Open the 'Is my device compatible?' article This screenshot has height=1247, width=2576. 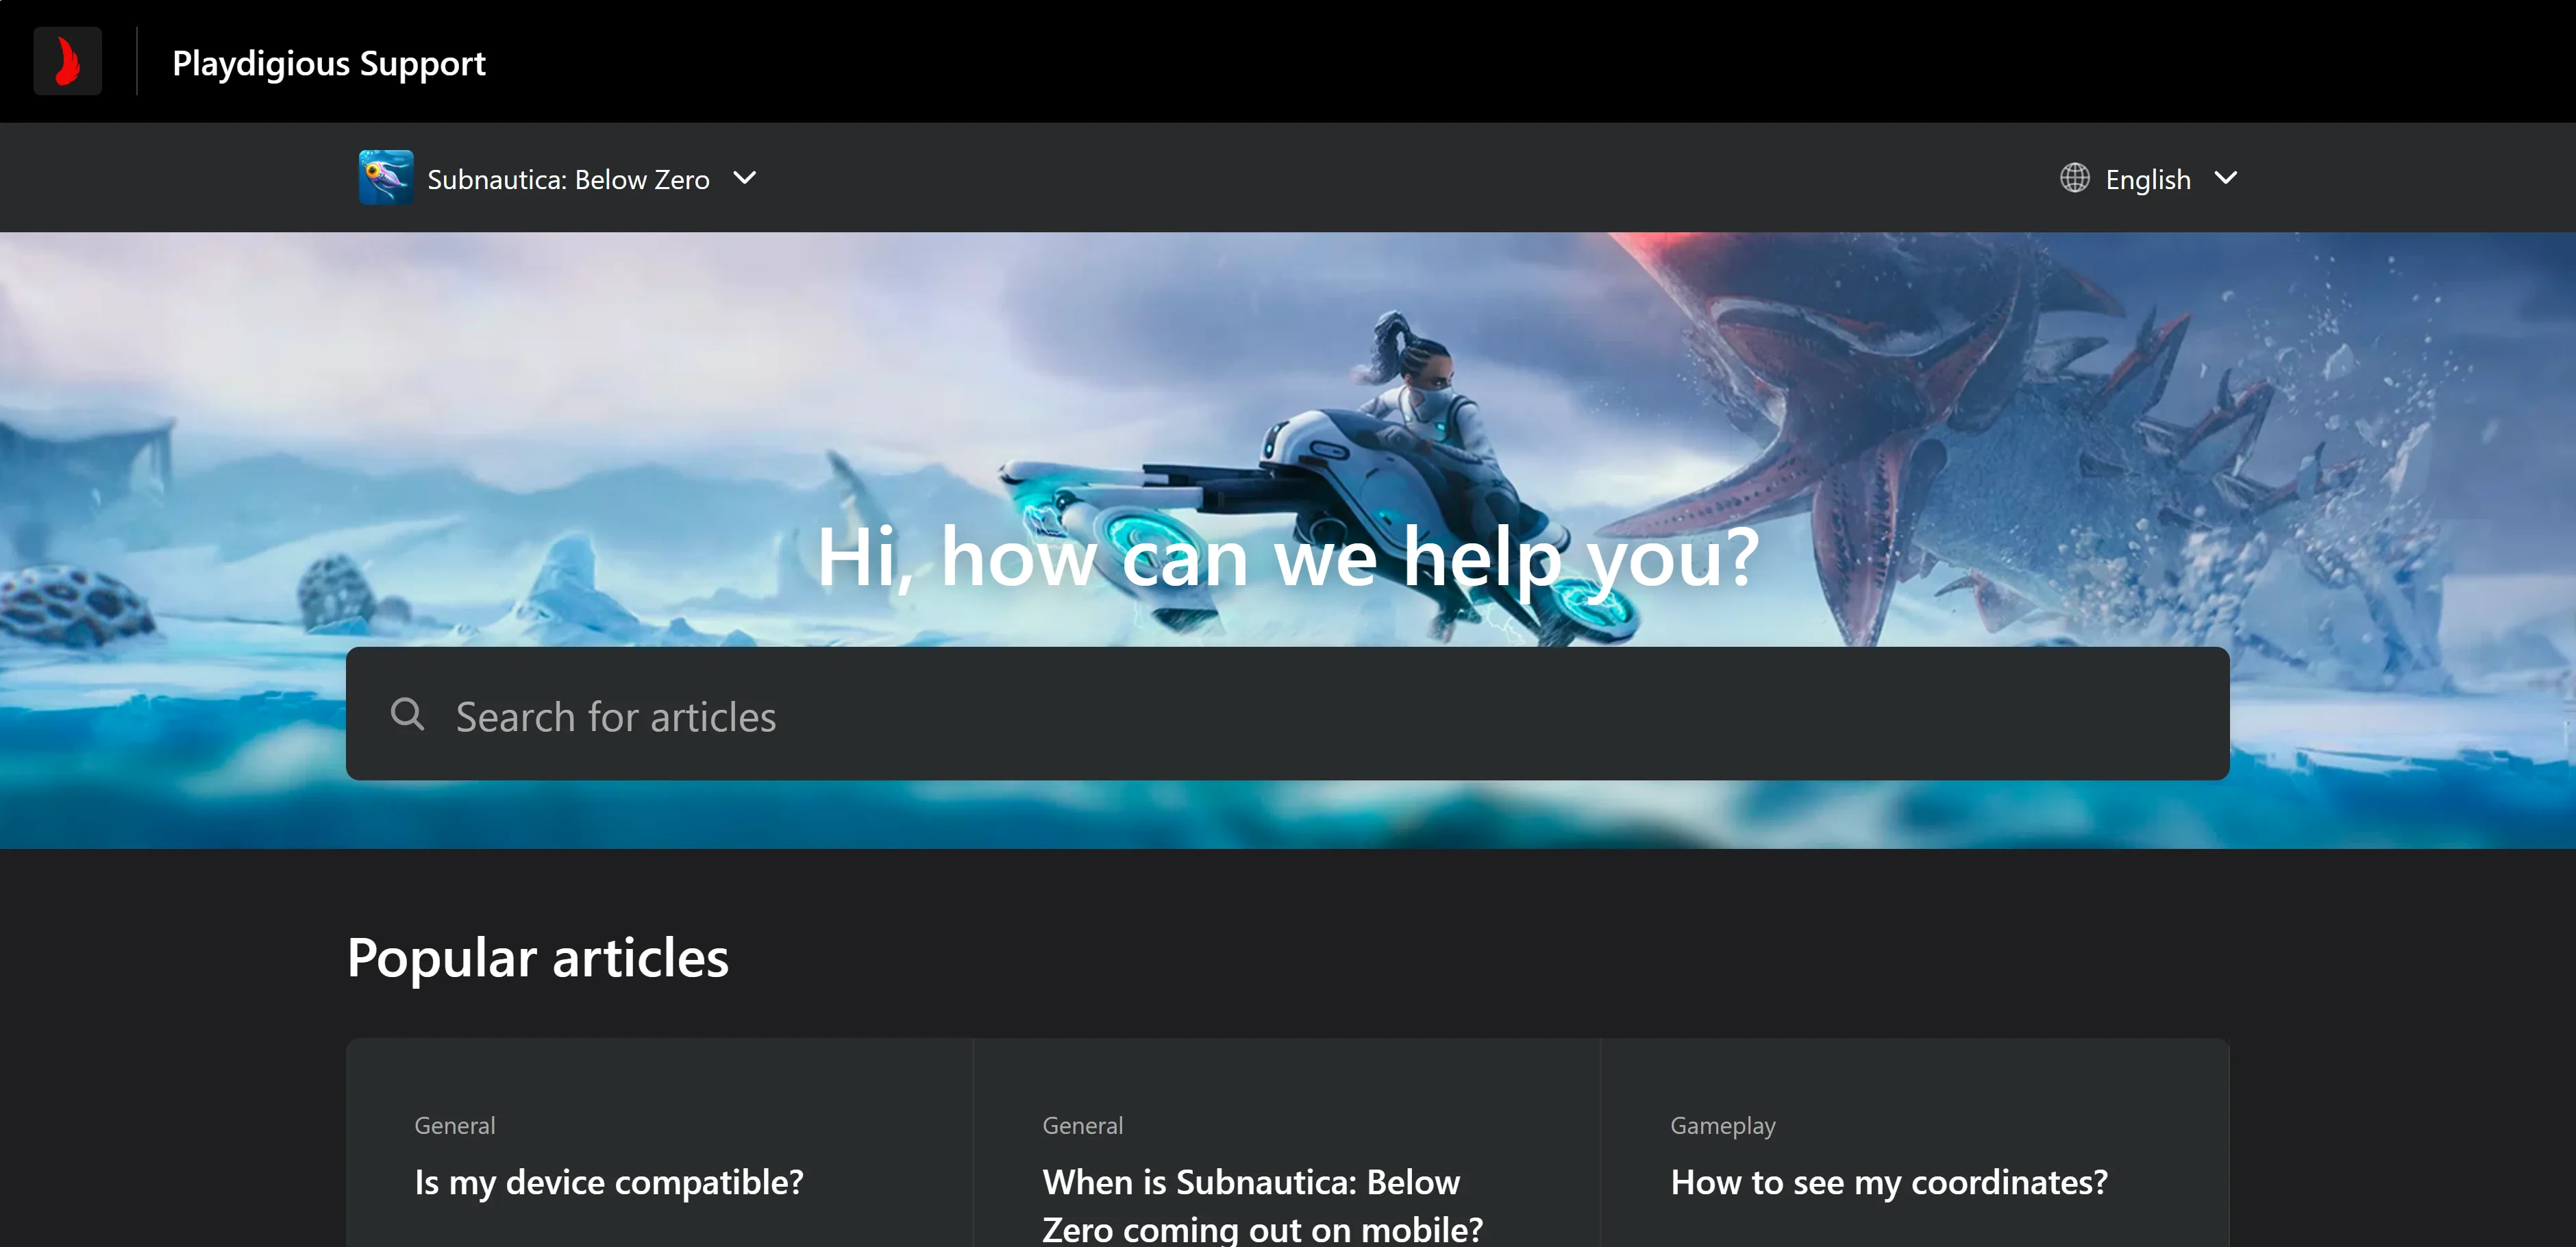[x=609, y=1182]
